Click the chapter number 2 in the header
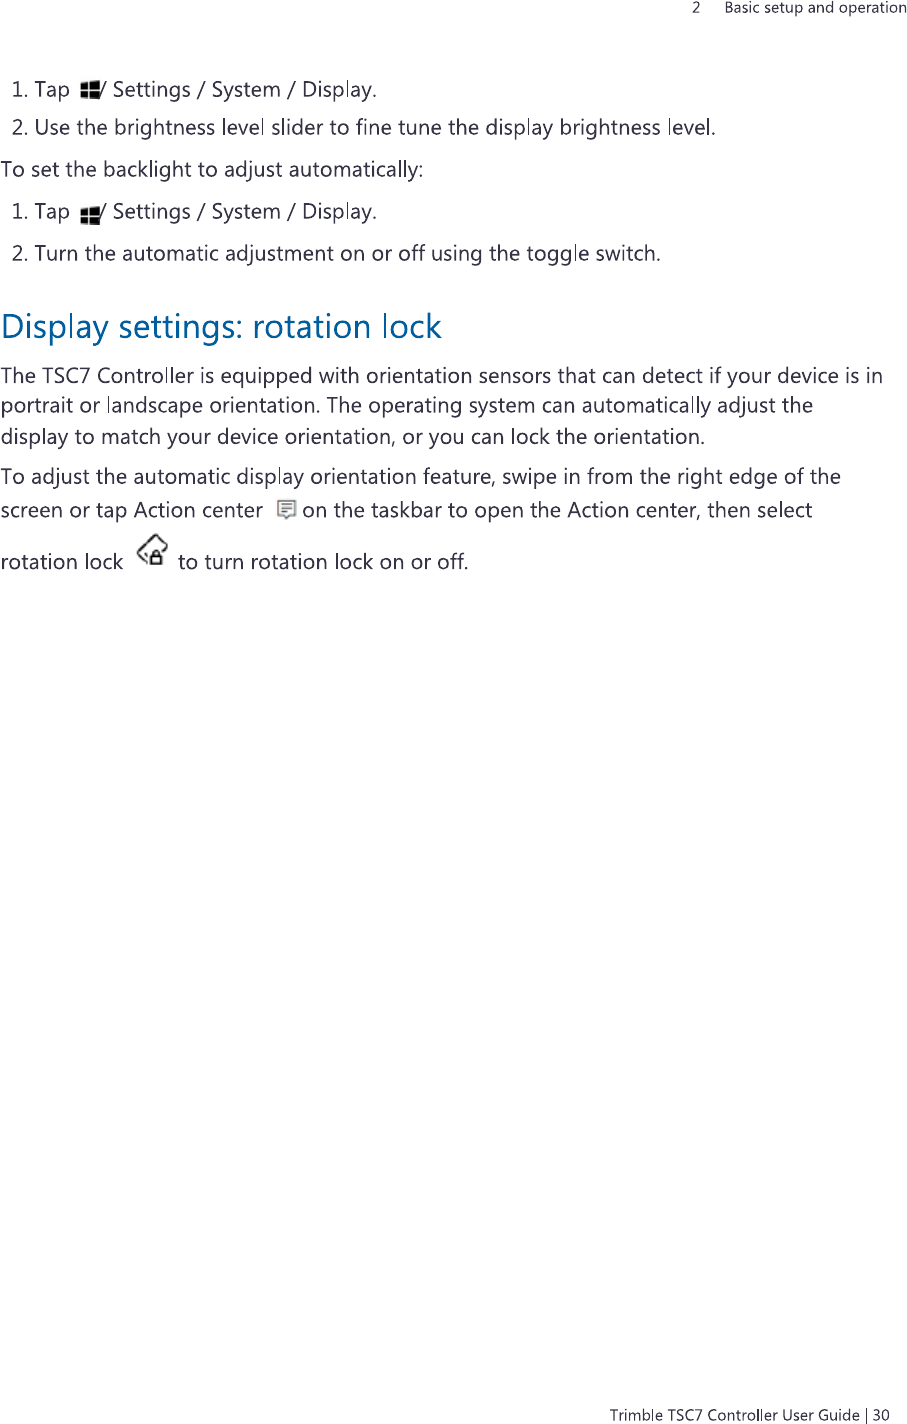The width and height of the screenshot is (907, 1424). point(696,8)
